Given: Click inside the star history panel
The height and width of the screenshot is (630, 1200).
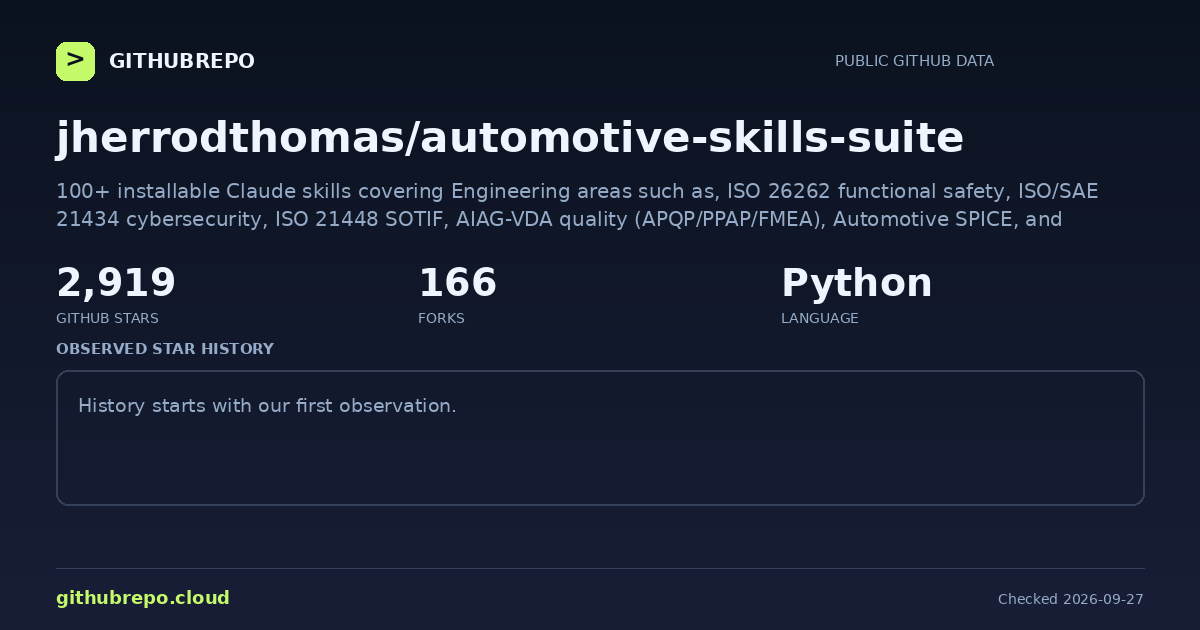Looking at the screenshot, I should [600, 438].
